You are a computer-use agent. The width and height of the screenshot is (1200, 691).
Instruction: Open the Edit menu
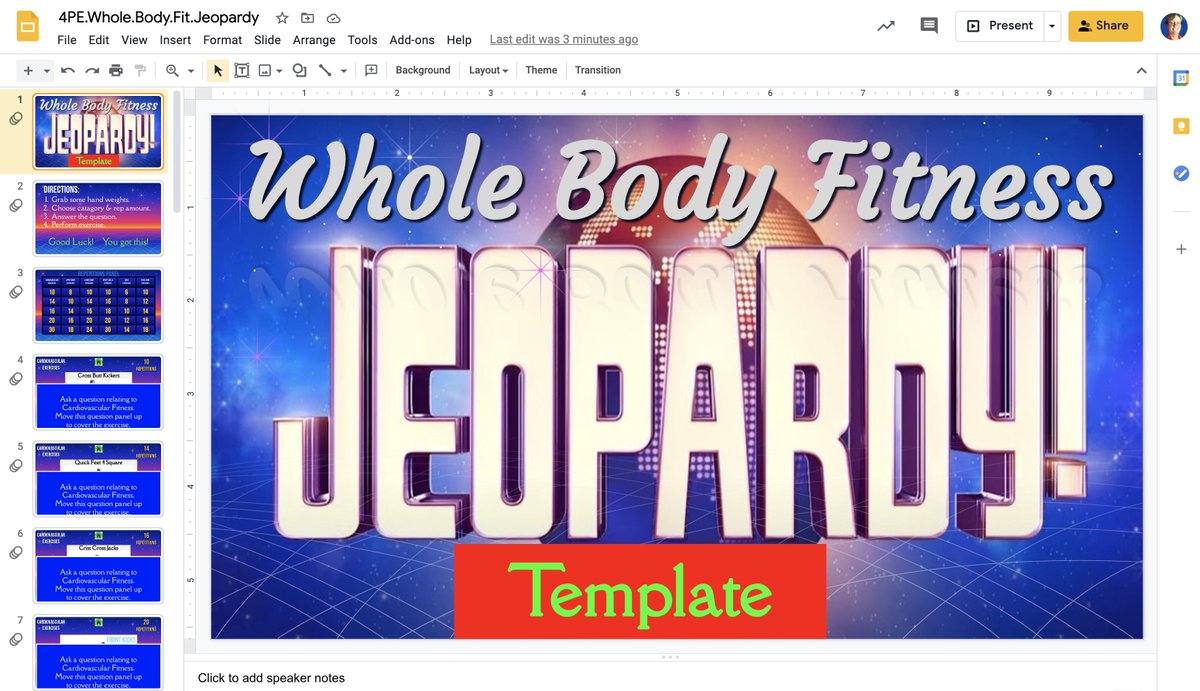(99, 40)
